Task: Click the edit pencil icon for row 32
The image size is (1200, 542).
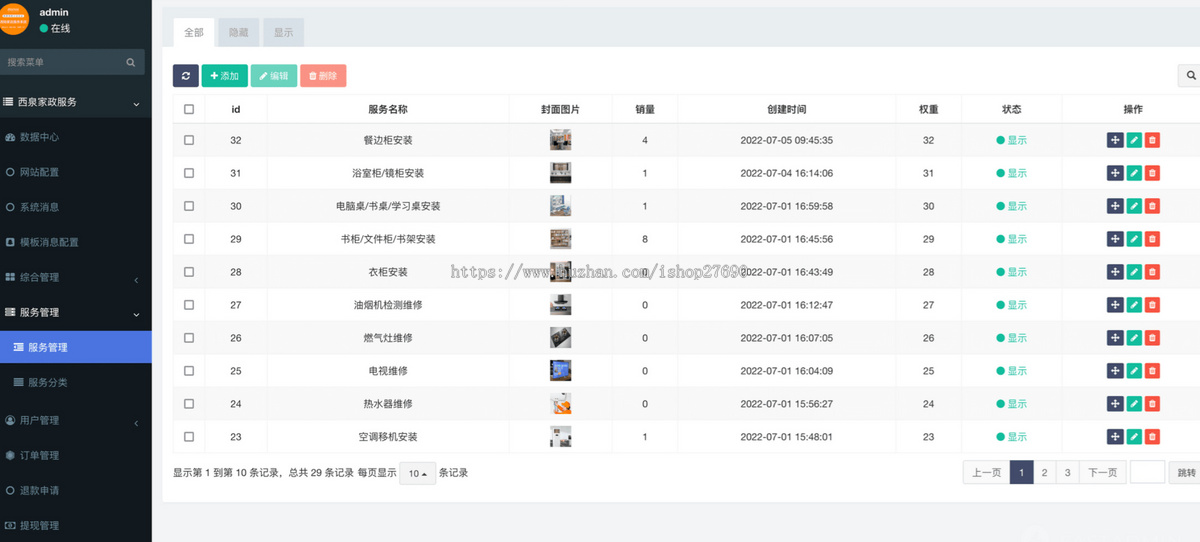Action: (1134, 140)
